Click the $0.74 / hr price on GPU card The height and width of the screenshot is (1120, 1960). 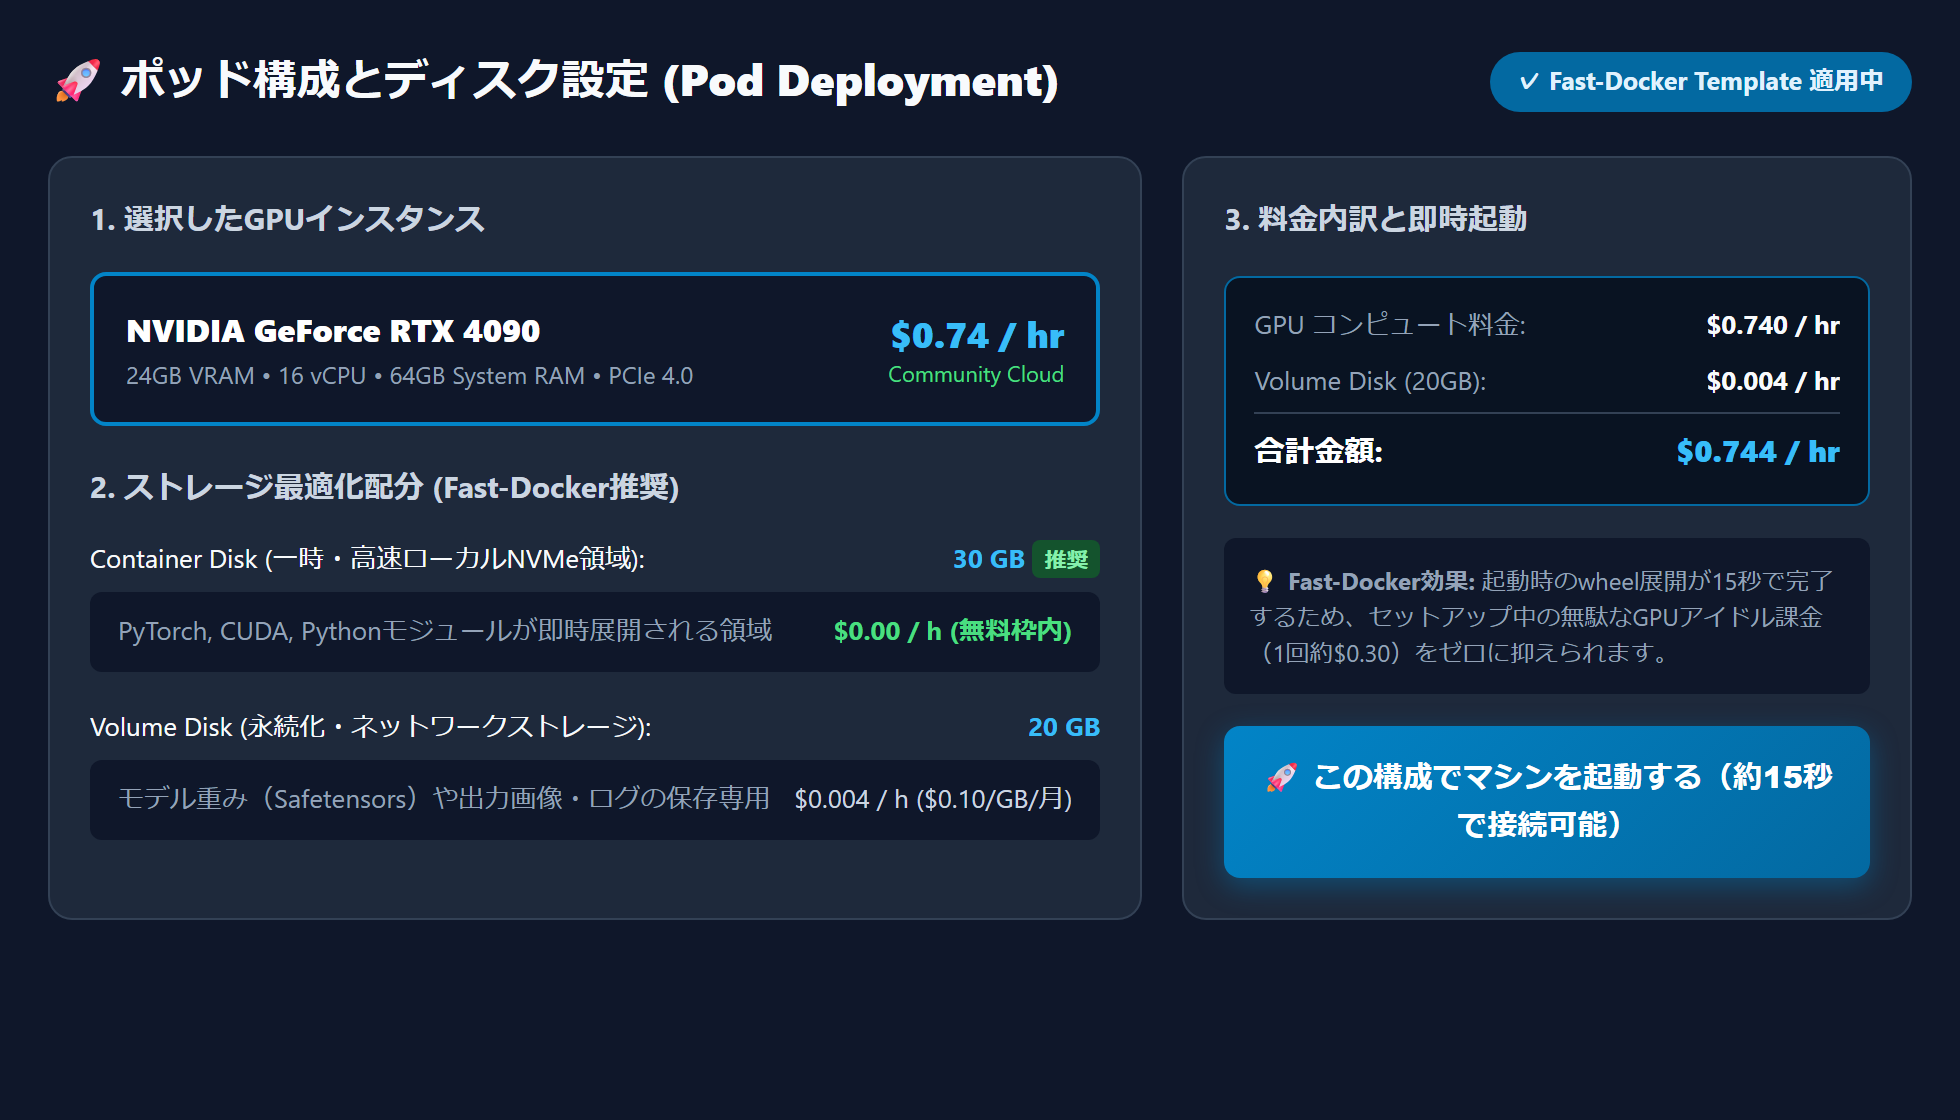tap(977, 335)
